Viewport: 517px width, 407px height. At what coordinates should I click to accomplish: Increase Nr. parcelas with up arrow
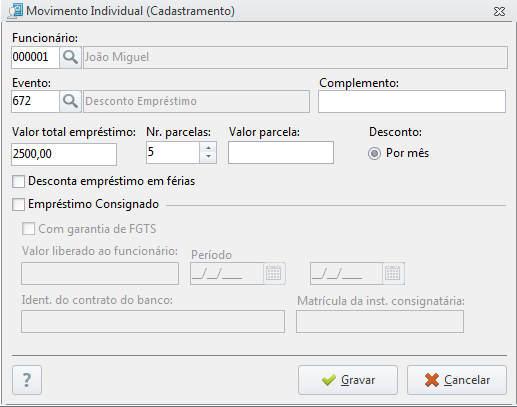[x=208, y=148]
